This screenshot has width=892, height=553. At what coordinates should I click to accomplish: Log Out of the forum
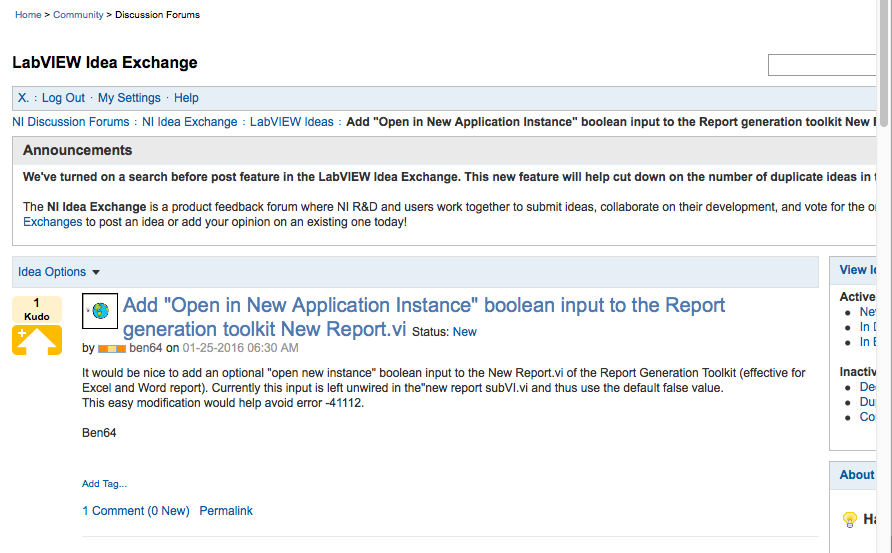[63, 98]
